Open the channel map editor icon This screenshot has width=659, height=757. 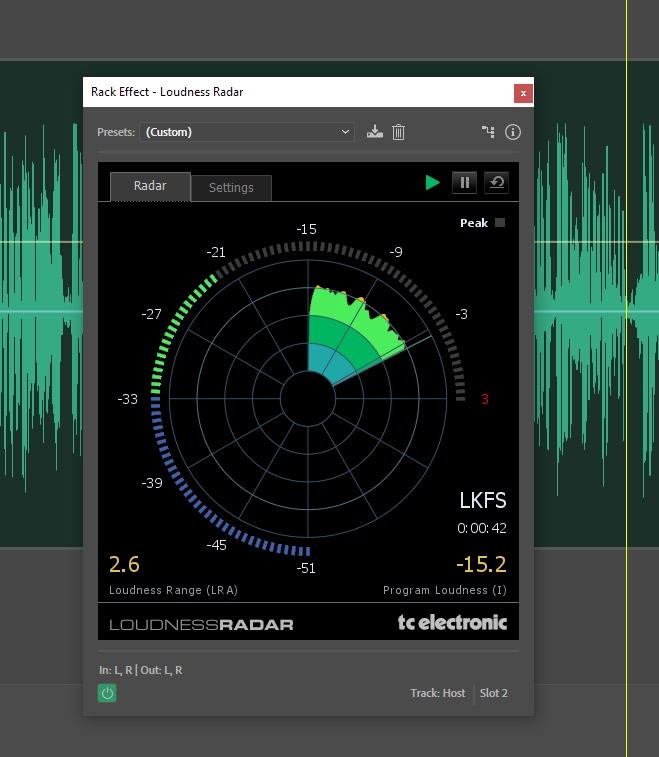point(488,132)
